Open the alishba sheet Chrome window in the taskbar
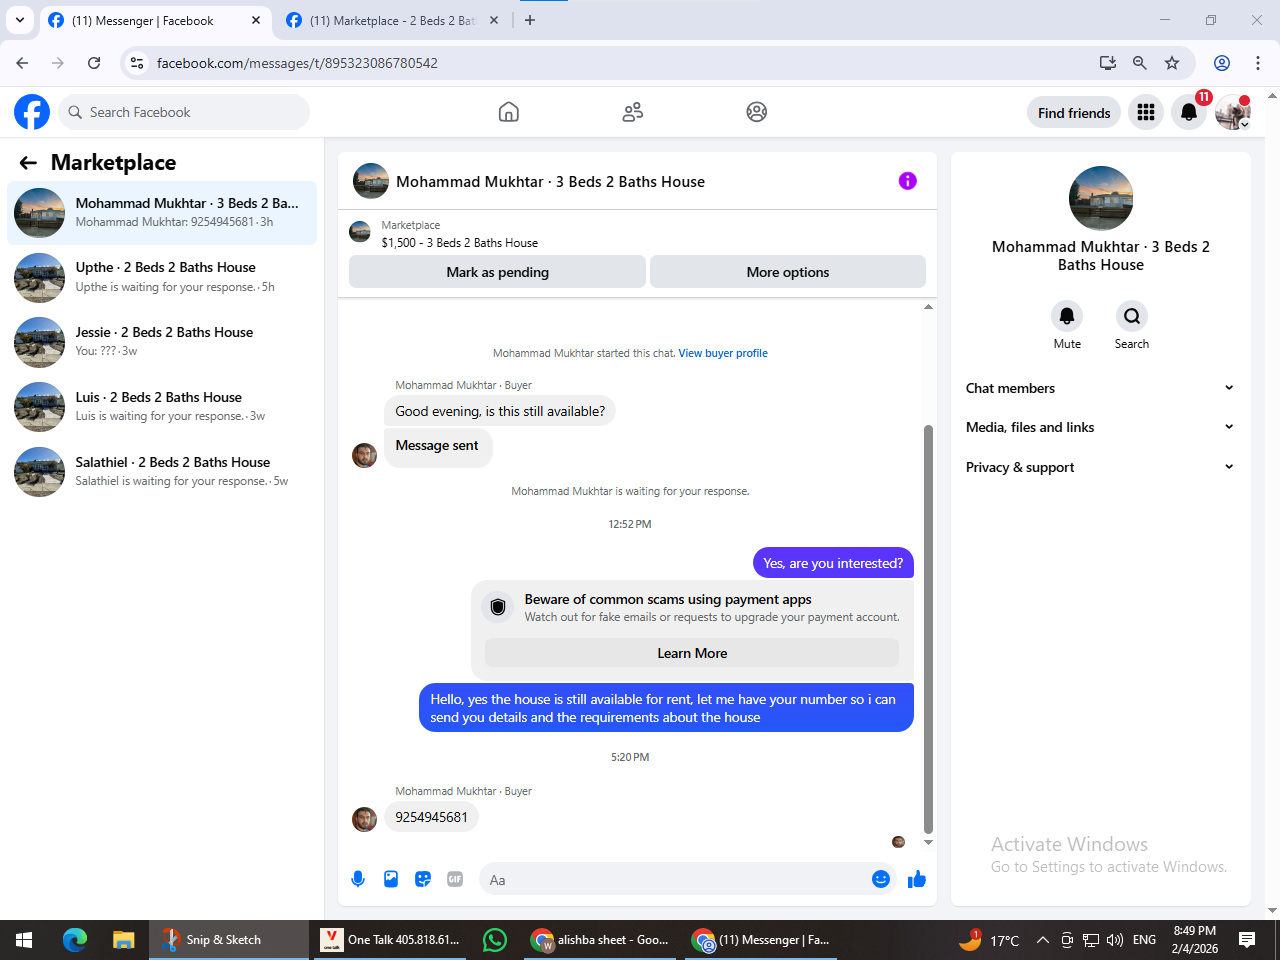 [602, 940]
